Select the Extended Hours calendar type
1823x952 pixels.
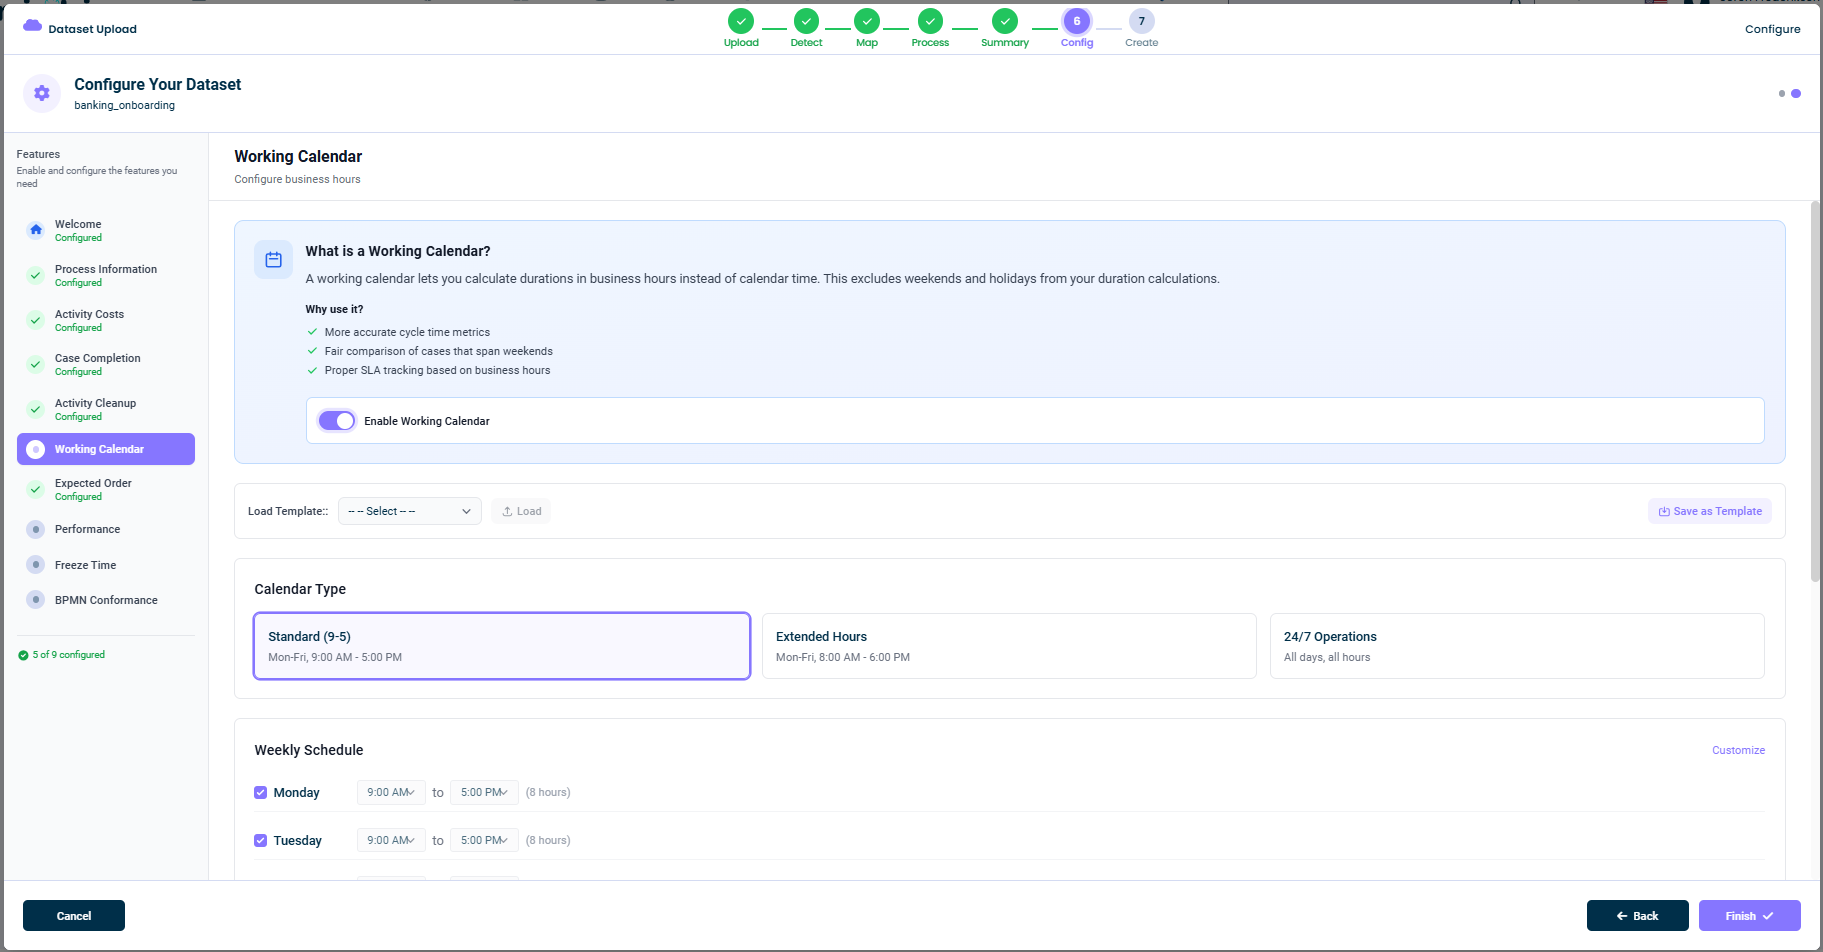1009,646
